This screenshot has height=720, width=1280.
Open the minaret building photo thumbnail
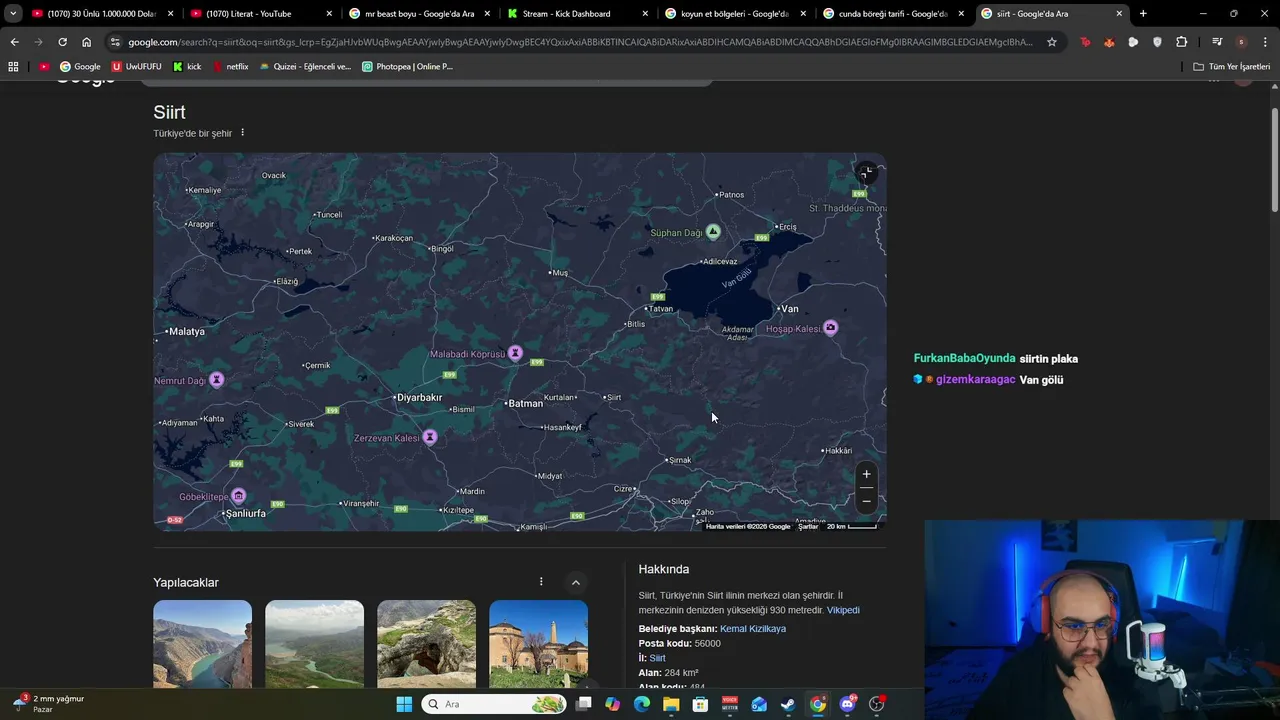coord(538,644)
